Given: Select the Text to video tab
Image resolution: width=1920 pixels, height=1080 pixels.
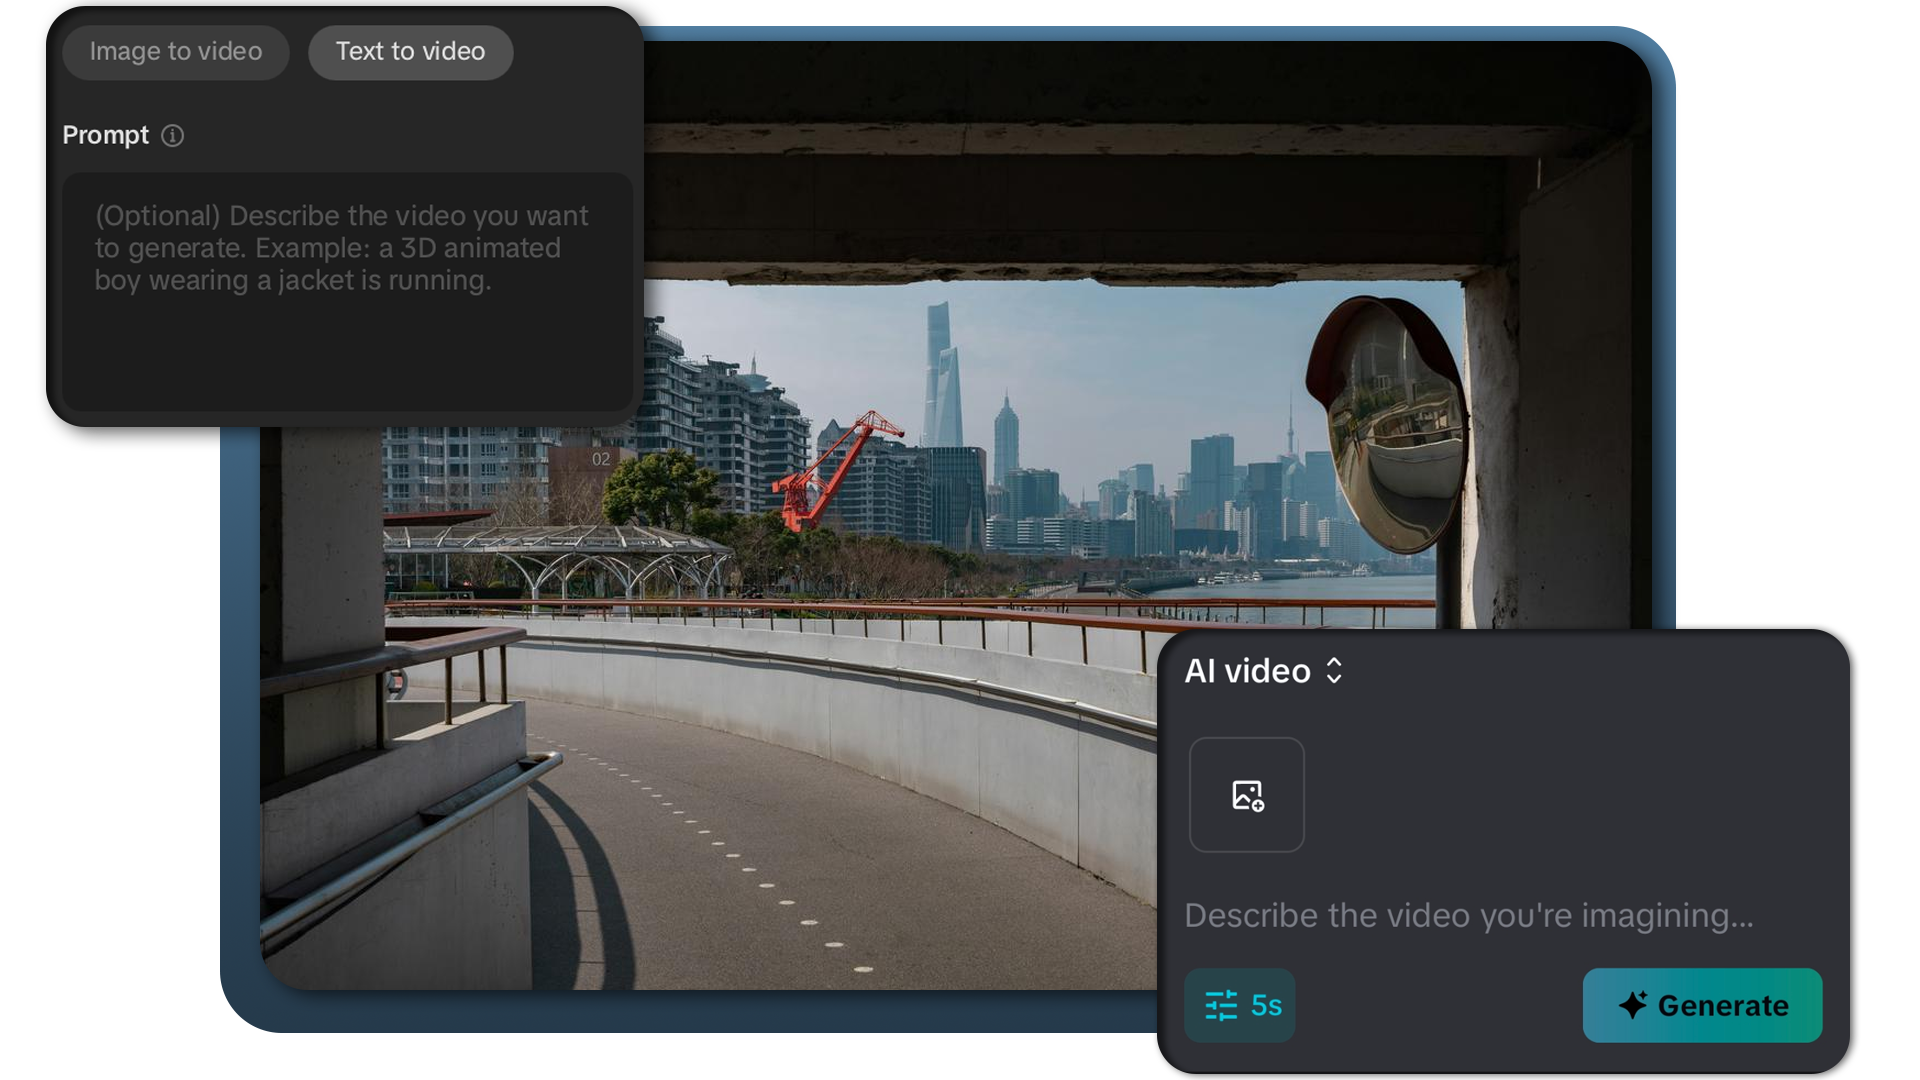Looking at the screenshot, I should [410, 52].
